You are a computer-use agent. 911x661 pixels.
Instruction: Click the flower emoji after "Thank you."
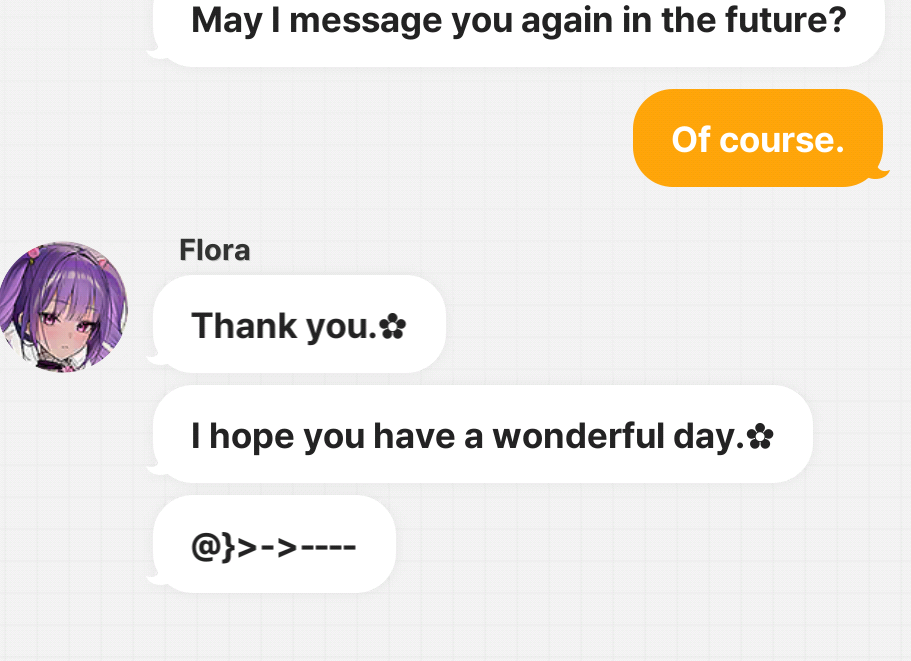pos(393,326)
